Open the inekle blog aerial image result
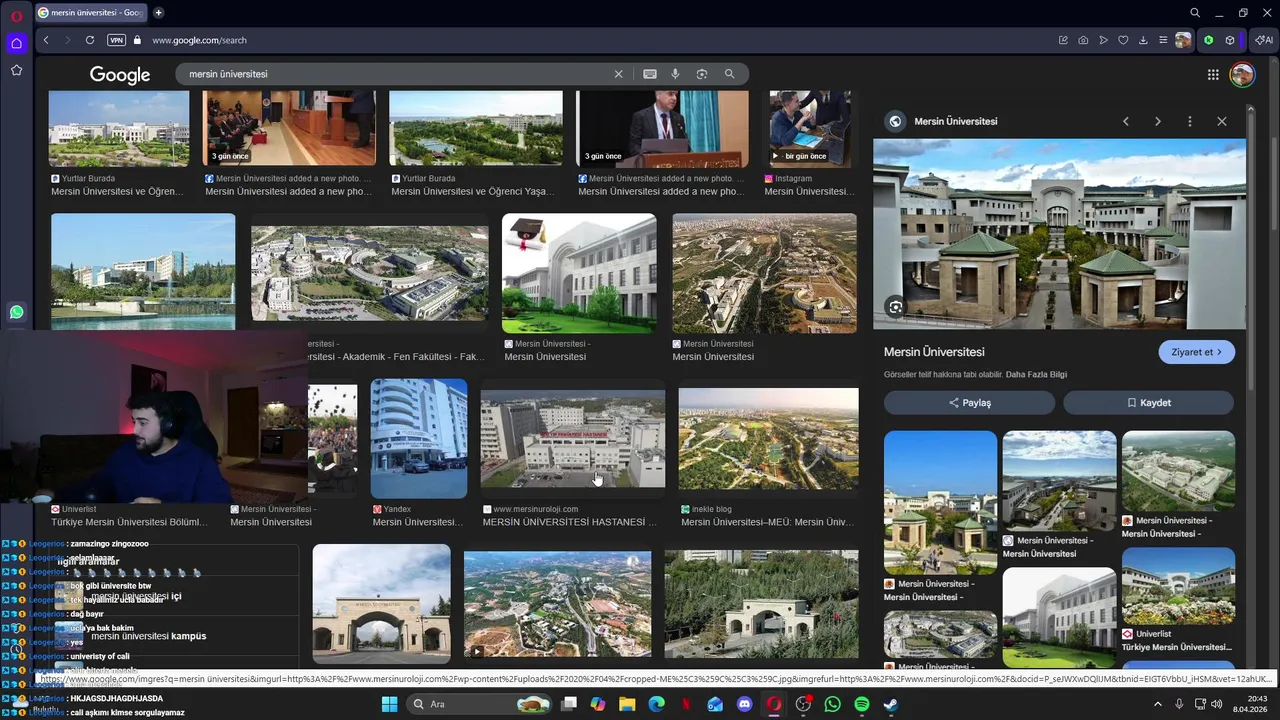 point(768,439)
